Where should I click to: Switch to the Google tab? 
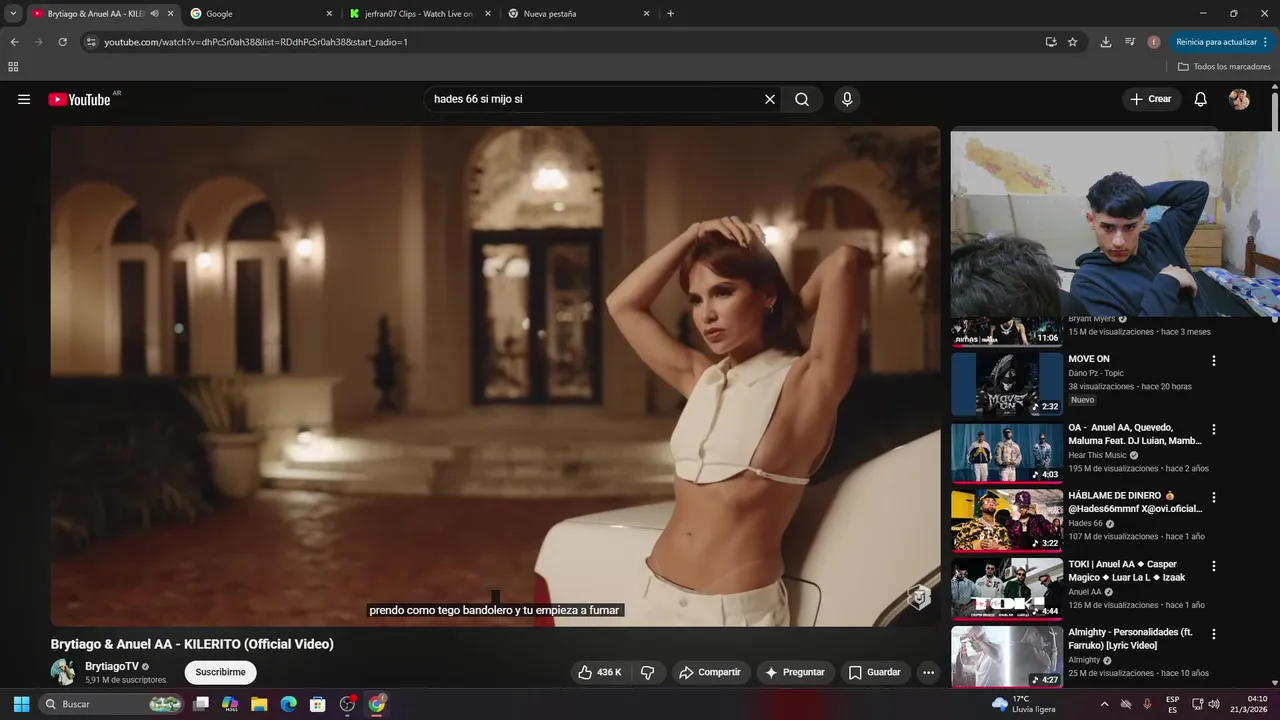[x=262, y=14]
